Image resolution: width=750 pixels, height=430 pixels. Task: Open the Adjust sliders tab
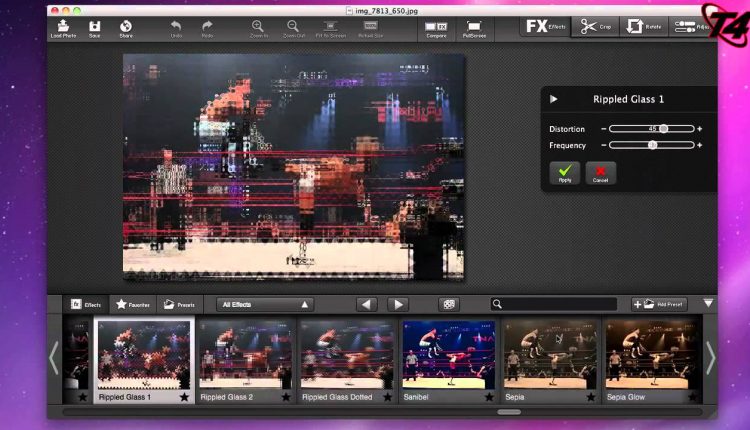(692, 27)
